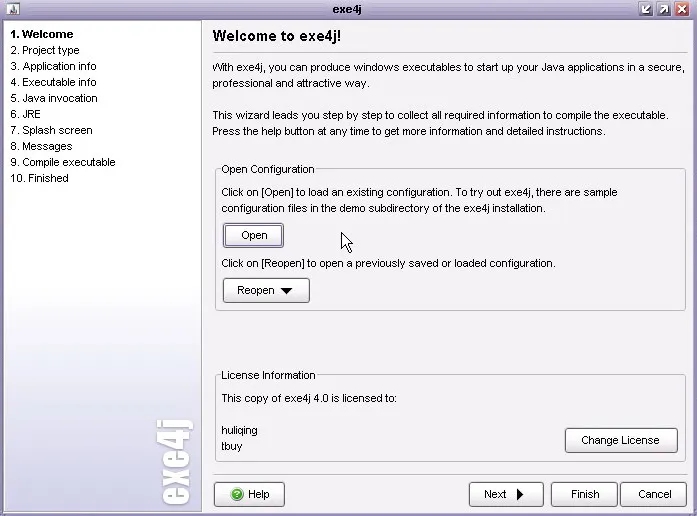Proceed with the Next button

pos(506,494)
